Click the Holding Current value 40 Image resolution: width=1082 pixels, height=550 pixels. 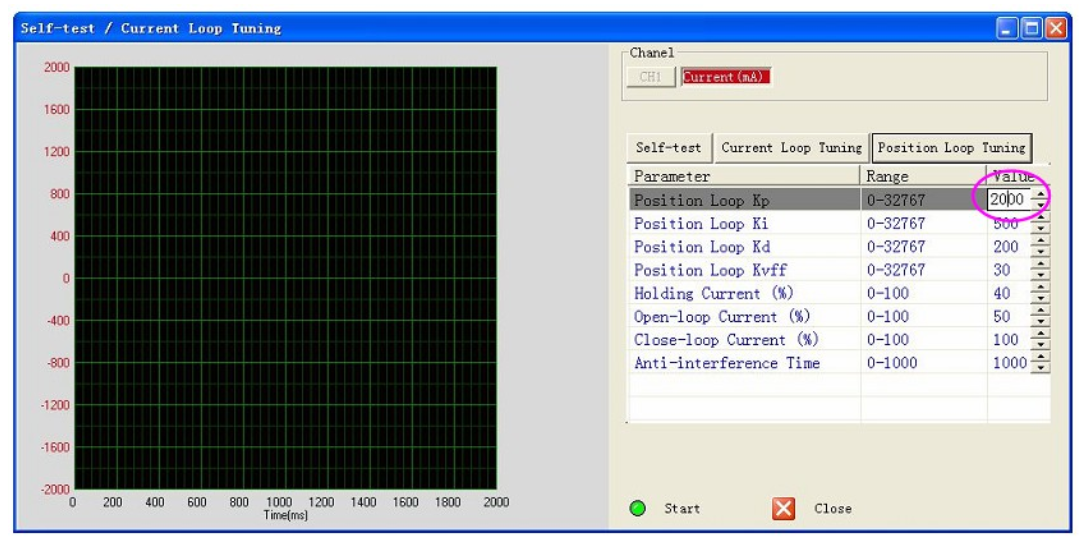(x=1002, y=293)
